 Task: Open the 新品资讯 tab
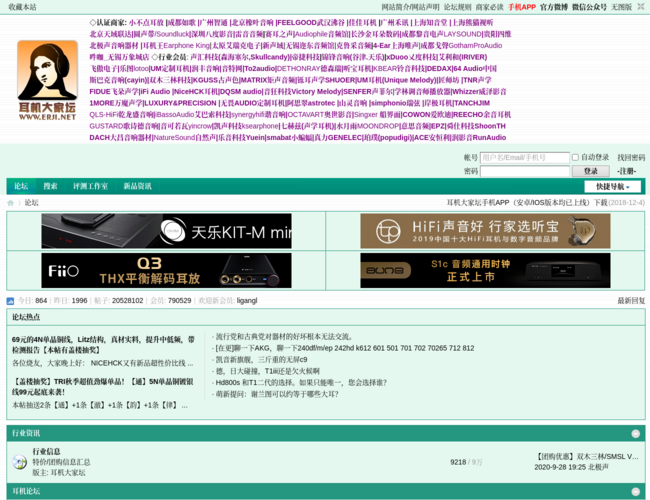(137, 186)
